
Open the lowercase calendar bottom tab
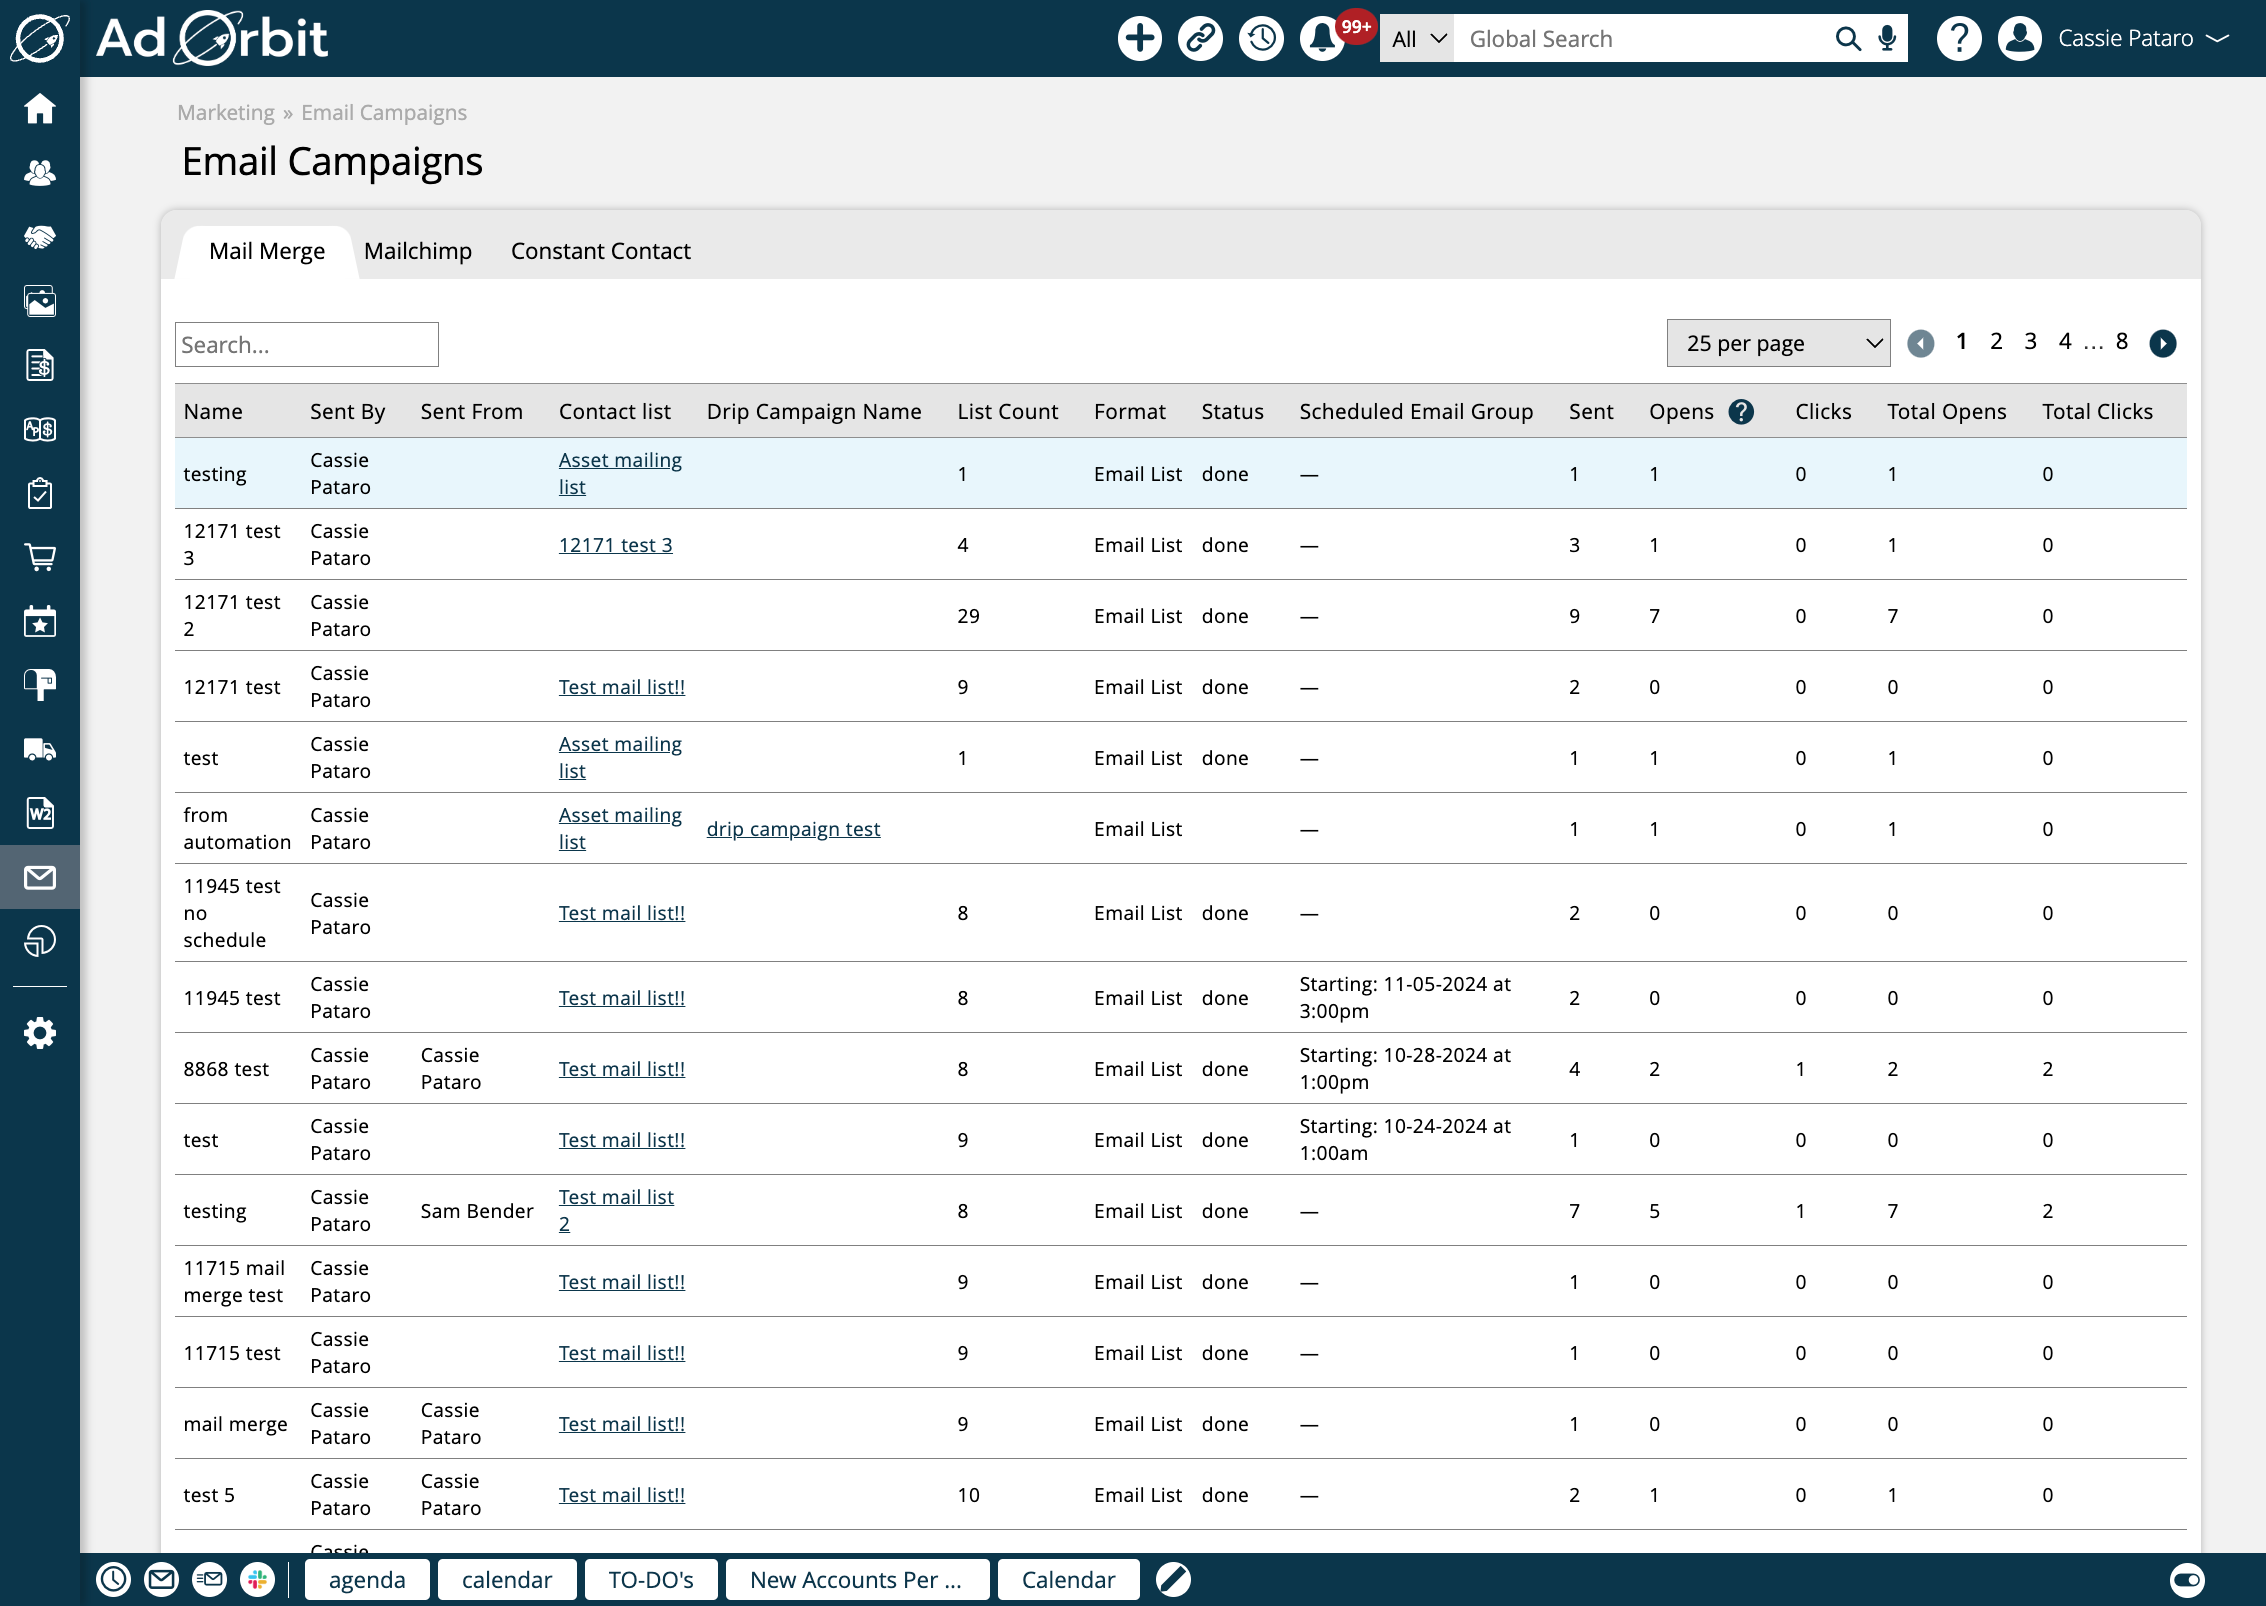pyautogui.click(x=507, y=1579)
